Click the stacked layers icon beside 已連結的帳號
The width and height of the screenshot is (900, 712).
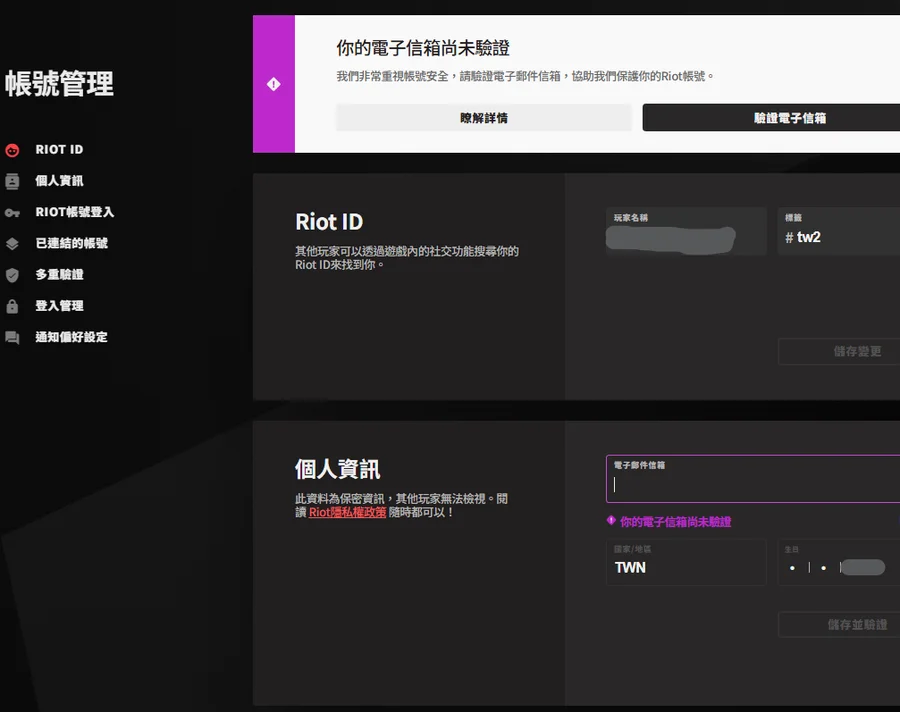[x=12, y=244]
